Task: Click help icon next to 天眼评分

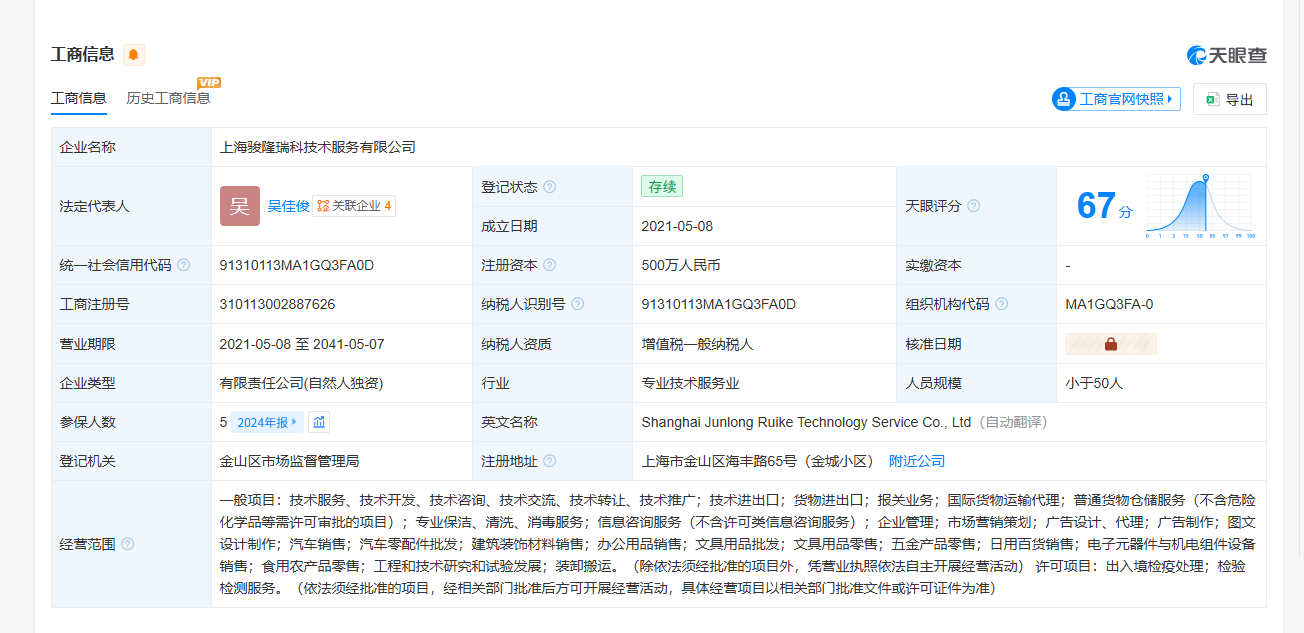Action: [x=973, y=206]
